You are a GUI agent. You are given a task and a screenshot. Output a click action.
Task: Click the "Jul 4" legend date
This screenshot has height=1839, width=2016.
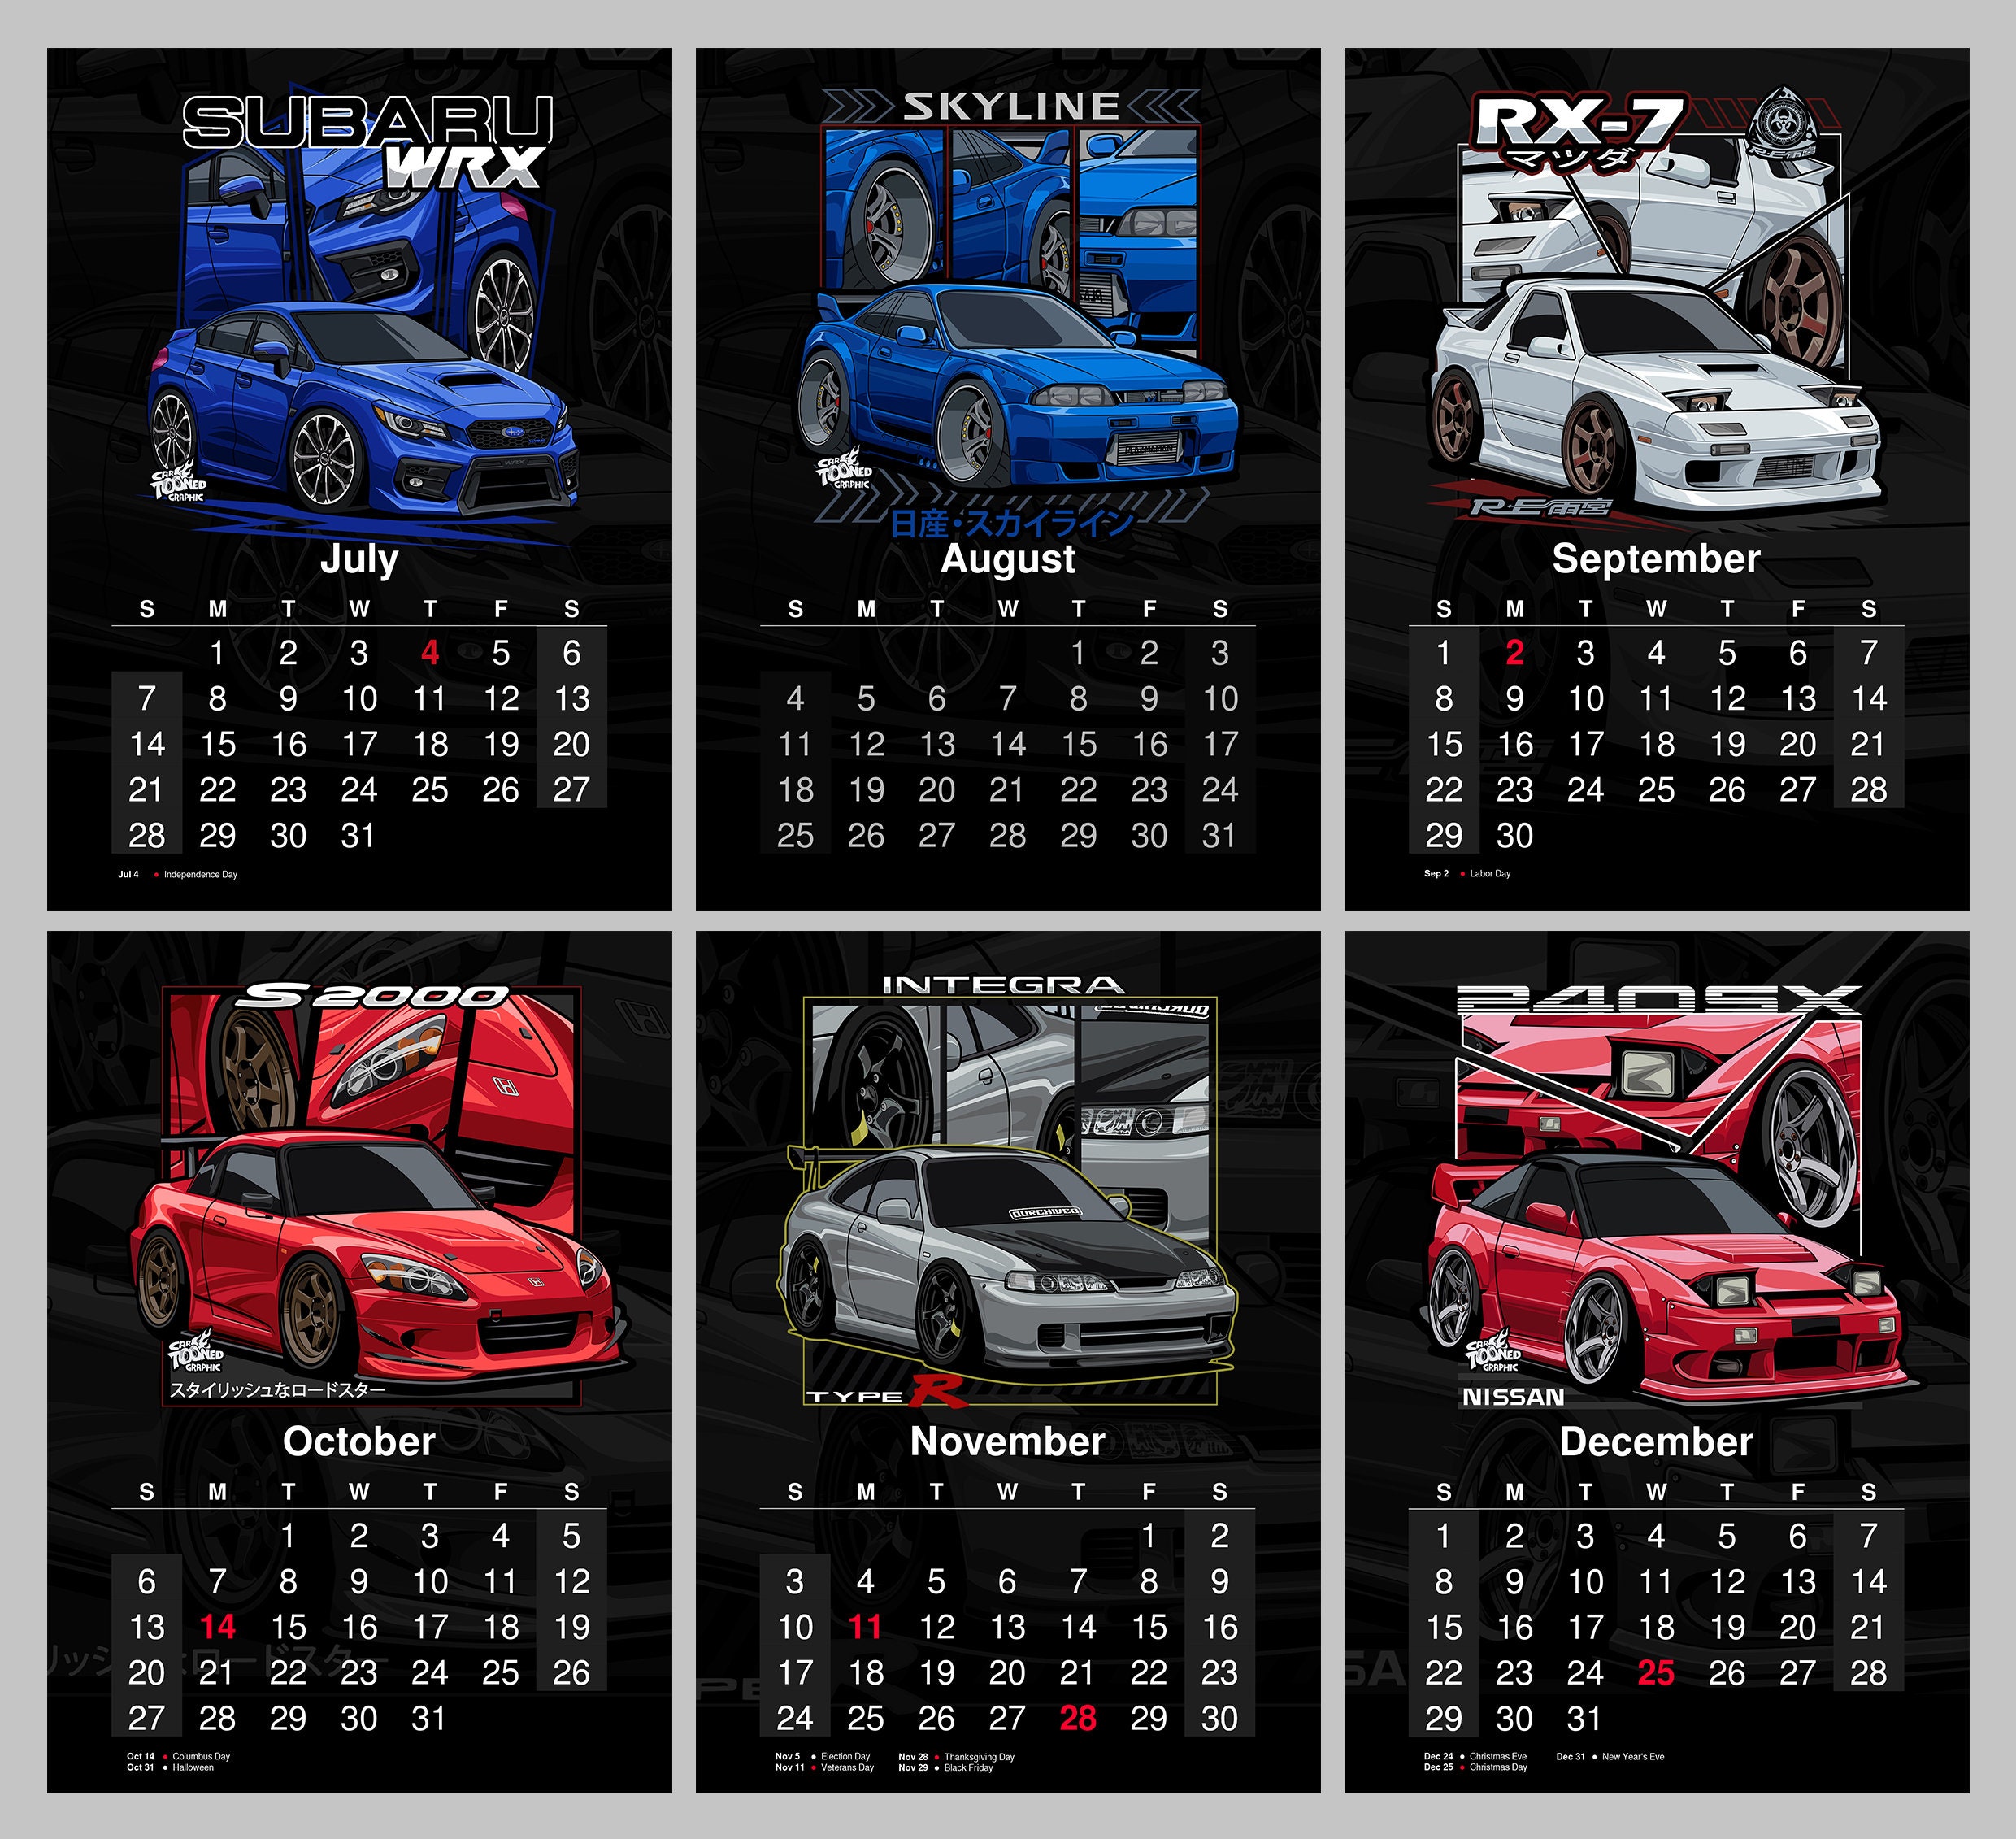[129, 875]
